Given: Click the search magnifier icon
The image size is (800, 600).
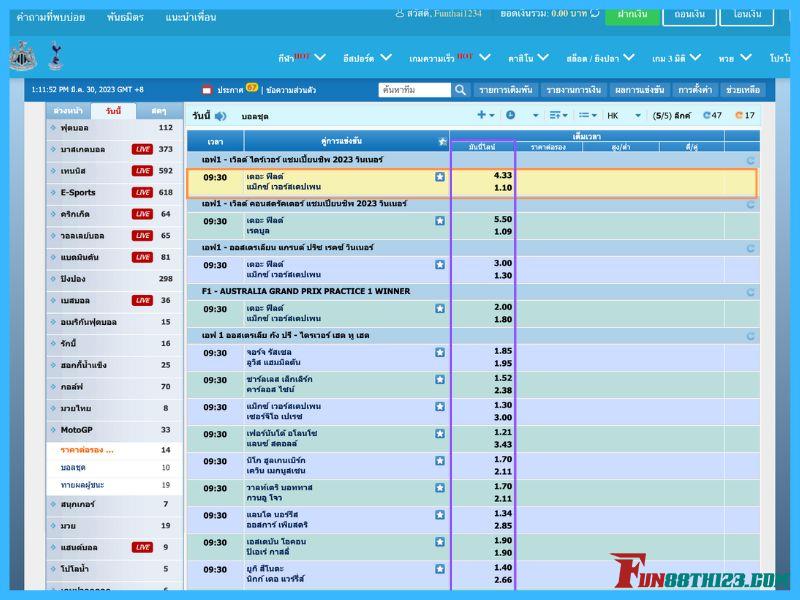Looking at the screenshot, I should pyautogui.click(x=460, y=90).
